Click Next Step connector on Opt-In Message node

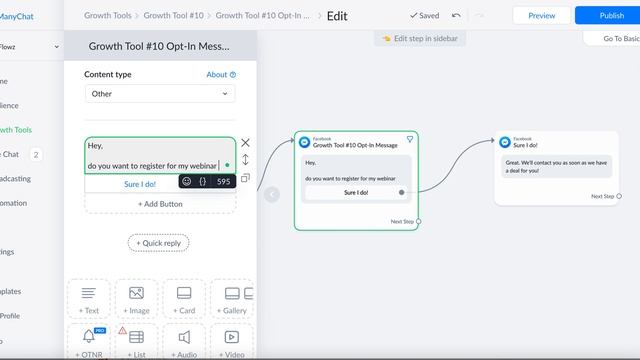[418, 221]
